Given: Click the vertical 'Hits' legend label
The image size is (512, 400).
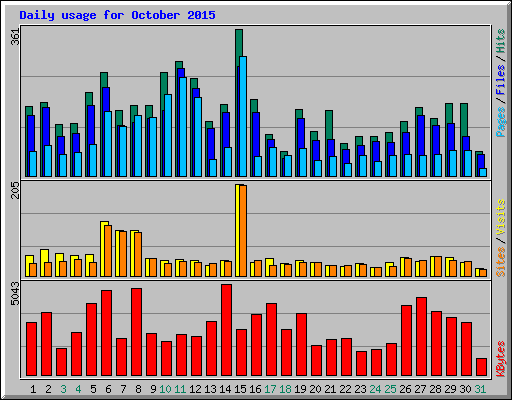Looking at the screenshot, I should tap(500, 41).
